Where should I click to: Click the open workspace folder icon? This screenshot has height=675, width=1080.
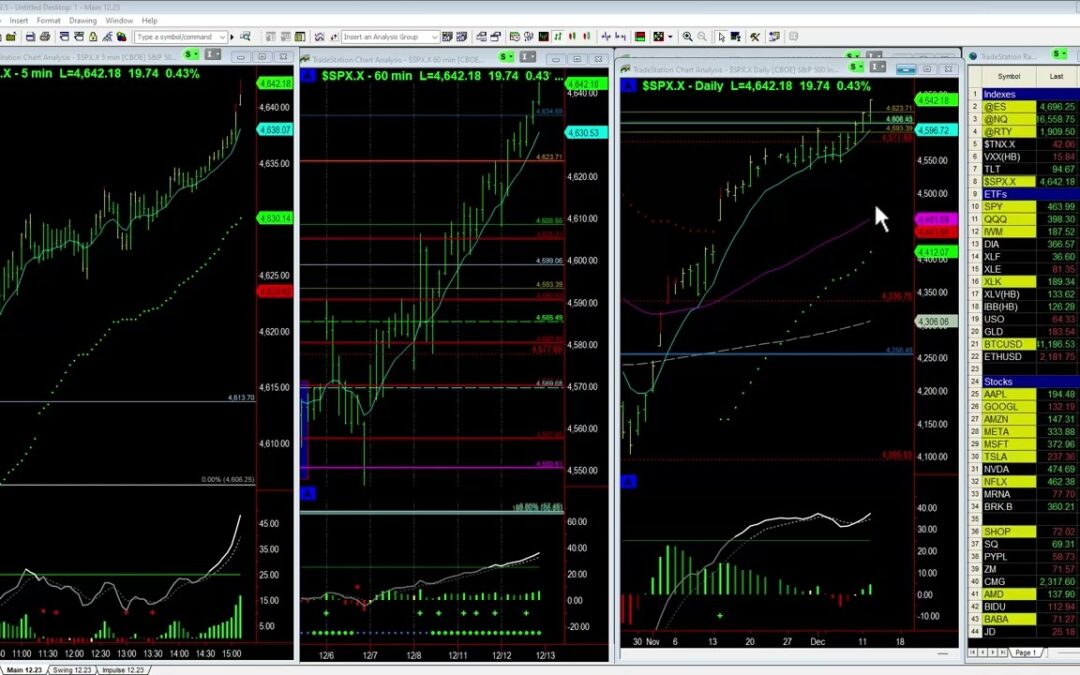tap(10, 37)
